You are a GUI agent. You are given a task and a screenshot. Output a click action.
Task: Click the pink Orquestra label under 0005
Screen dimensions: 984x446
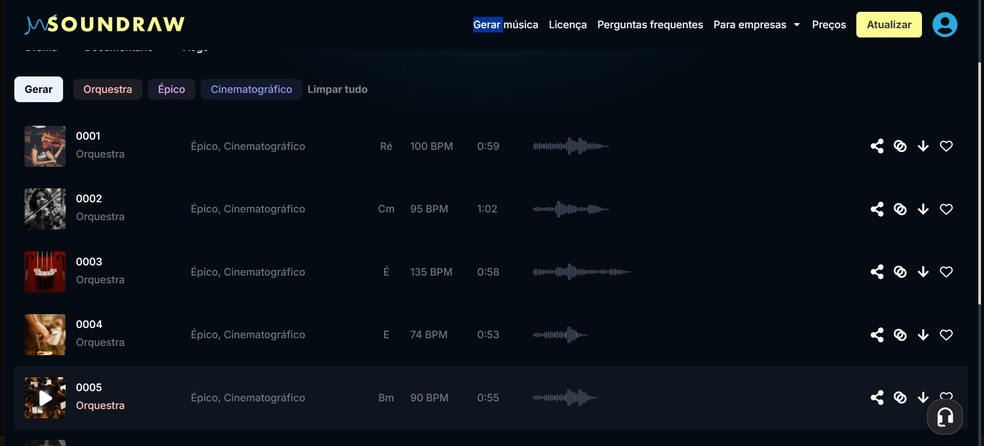(100, 405)
